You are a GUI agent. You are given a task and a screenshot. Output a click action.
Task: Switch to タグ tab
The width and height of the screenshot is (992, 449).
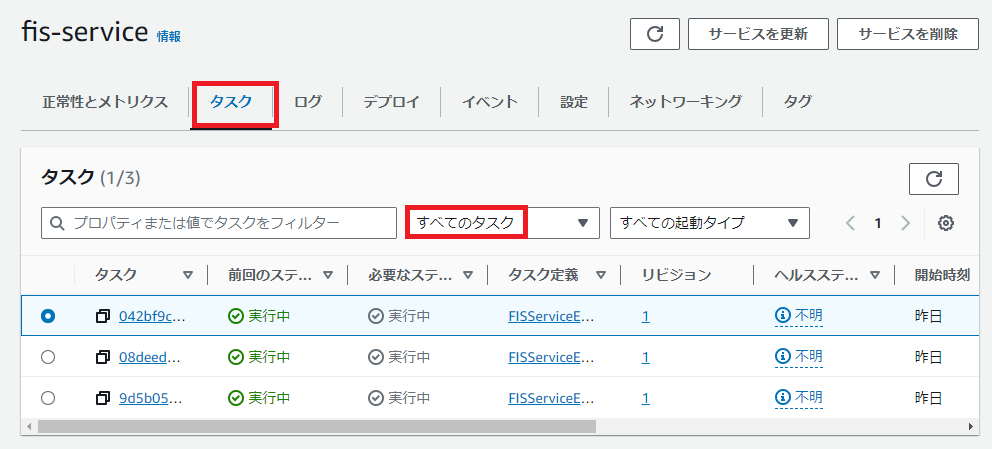797,102
